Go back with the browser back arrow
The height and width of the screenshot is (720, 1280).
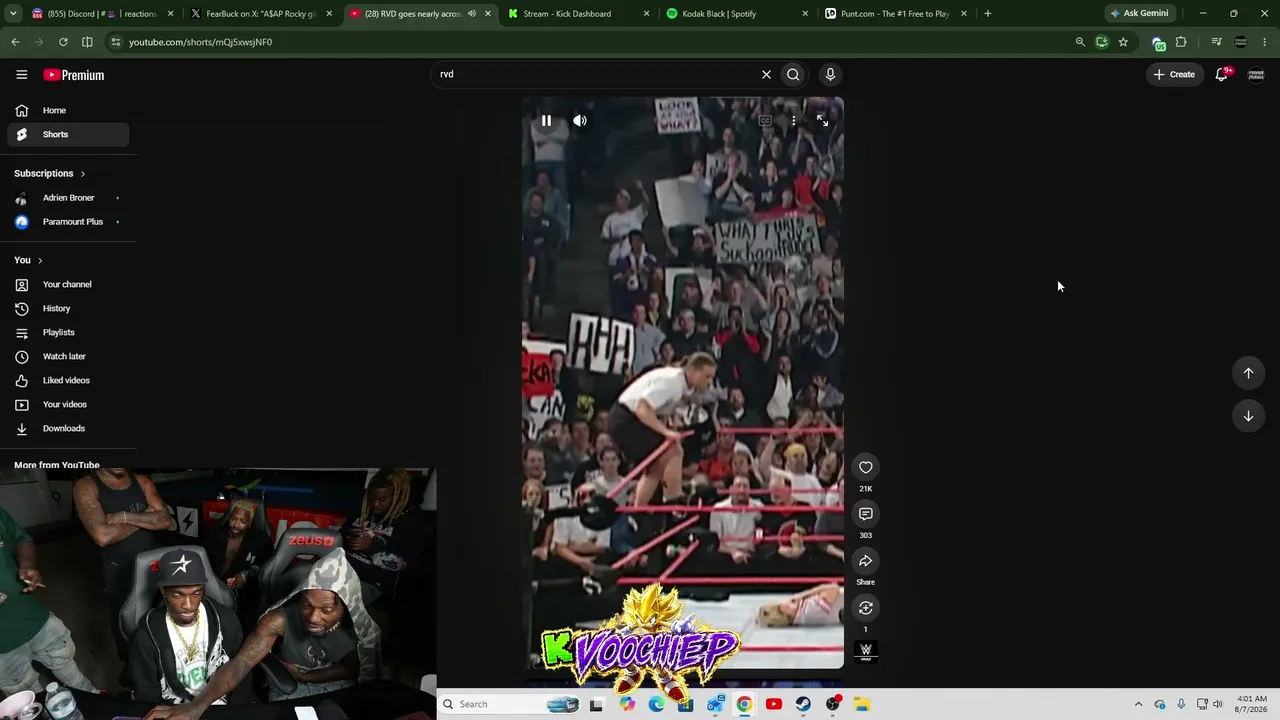(15, 42)
